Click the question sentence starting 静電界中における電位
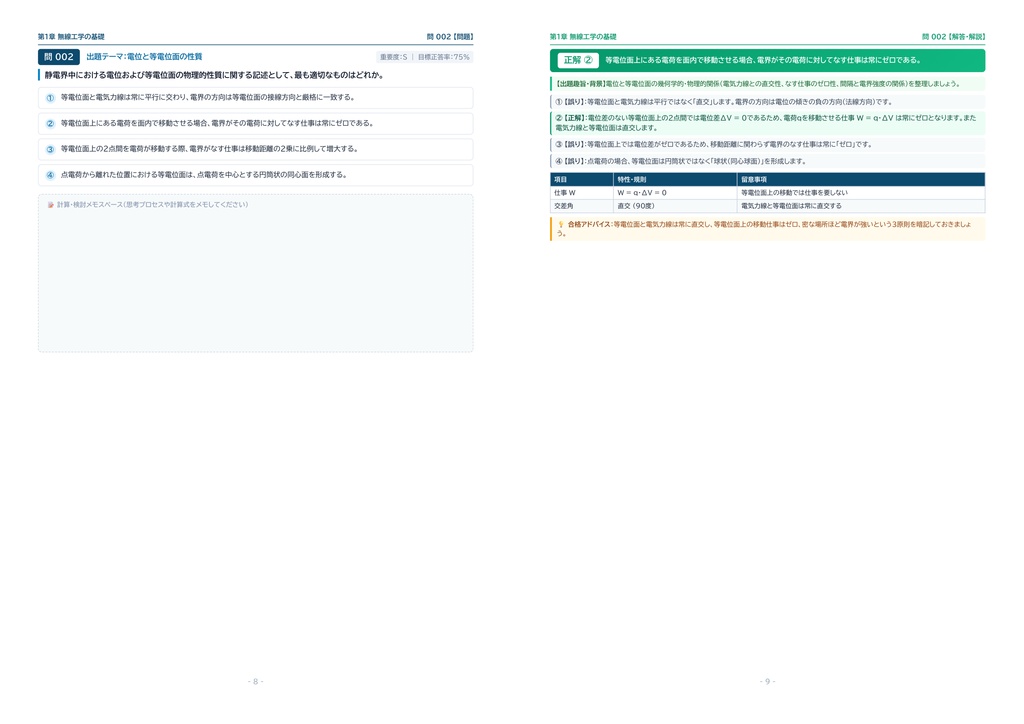 coord(214,75)
